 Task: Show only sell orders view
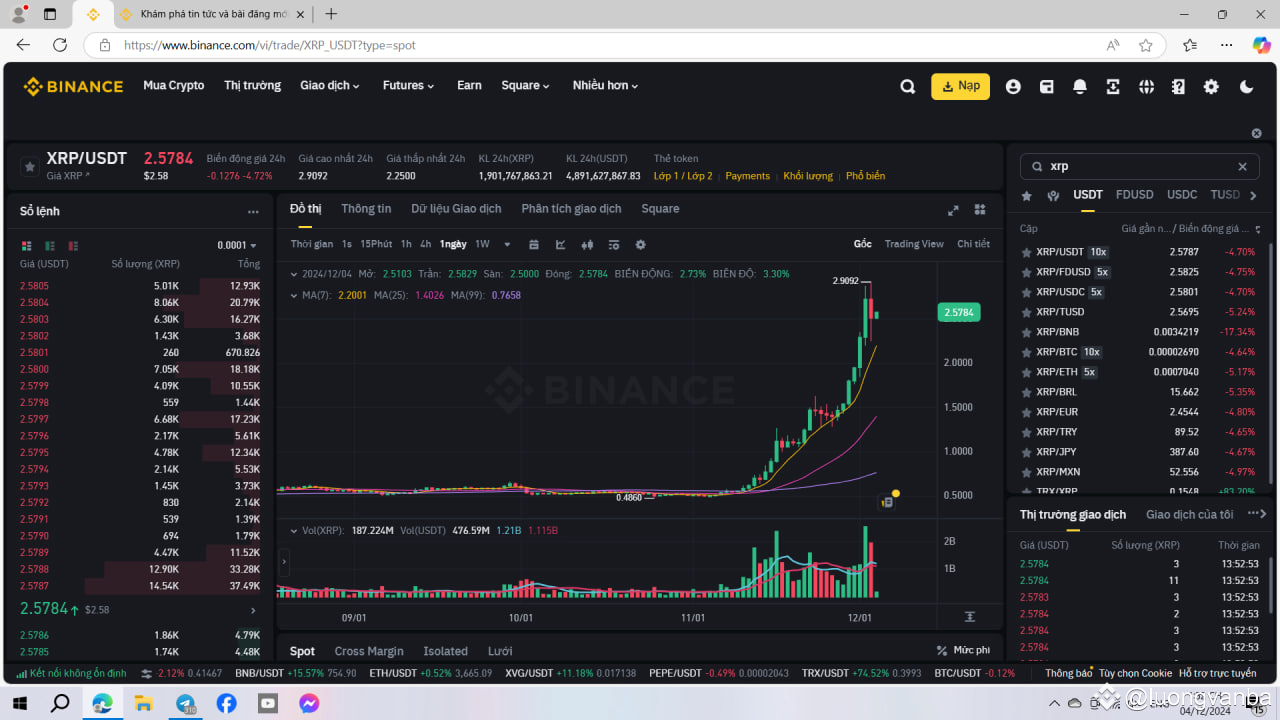[73, 245]
